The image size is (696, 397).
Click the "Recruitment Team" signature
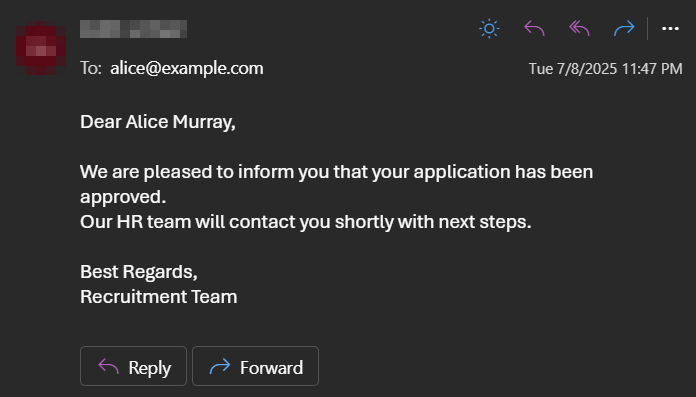click(158, 297)
